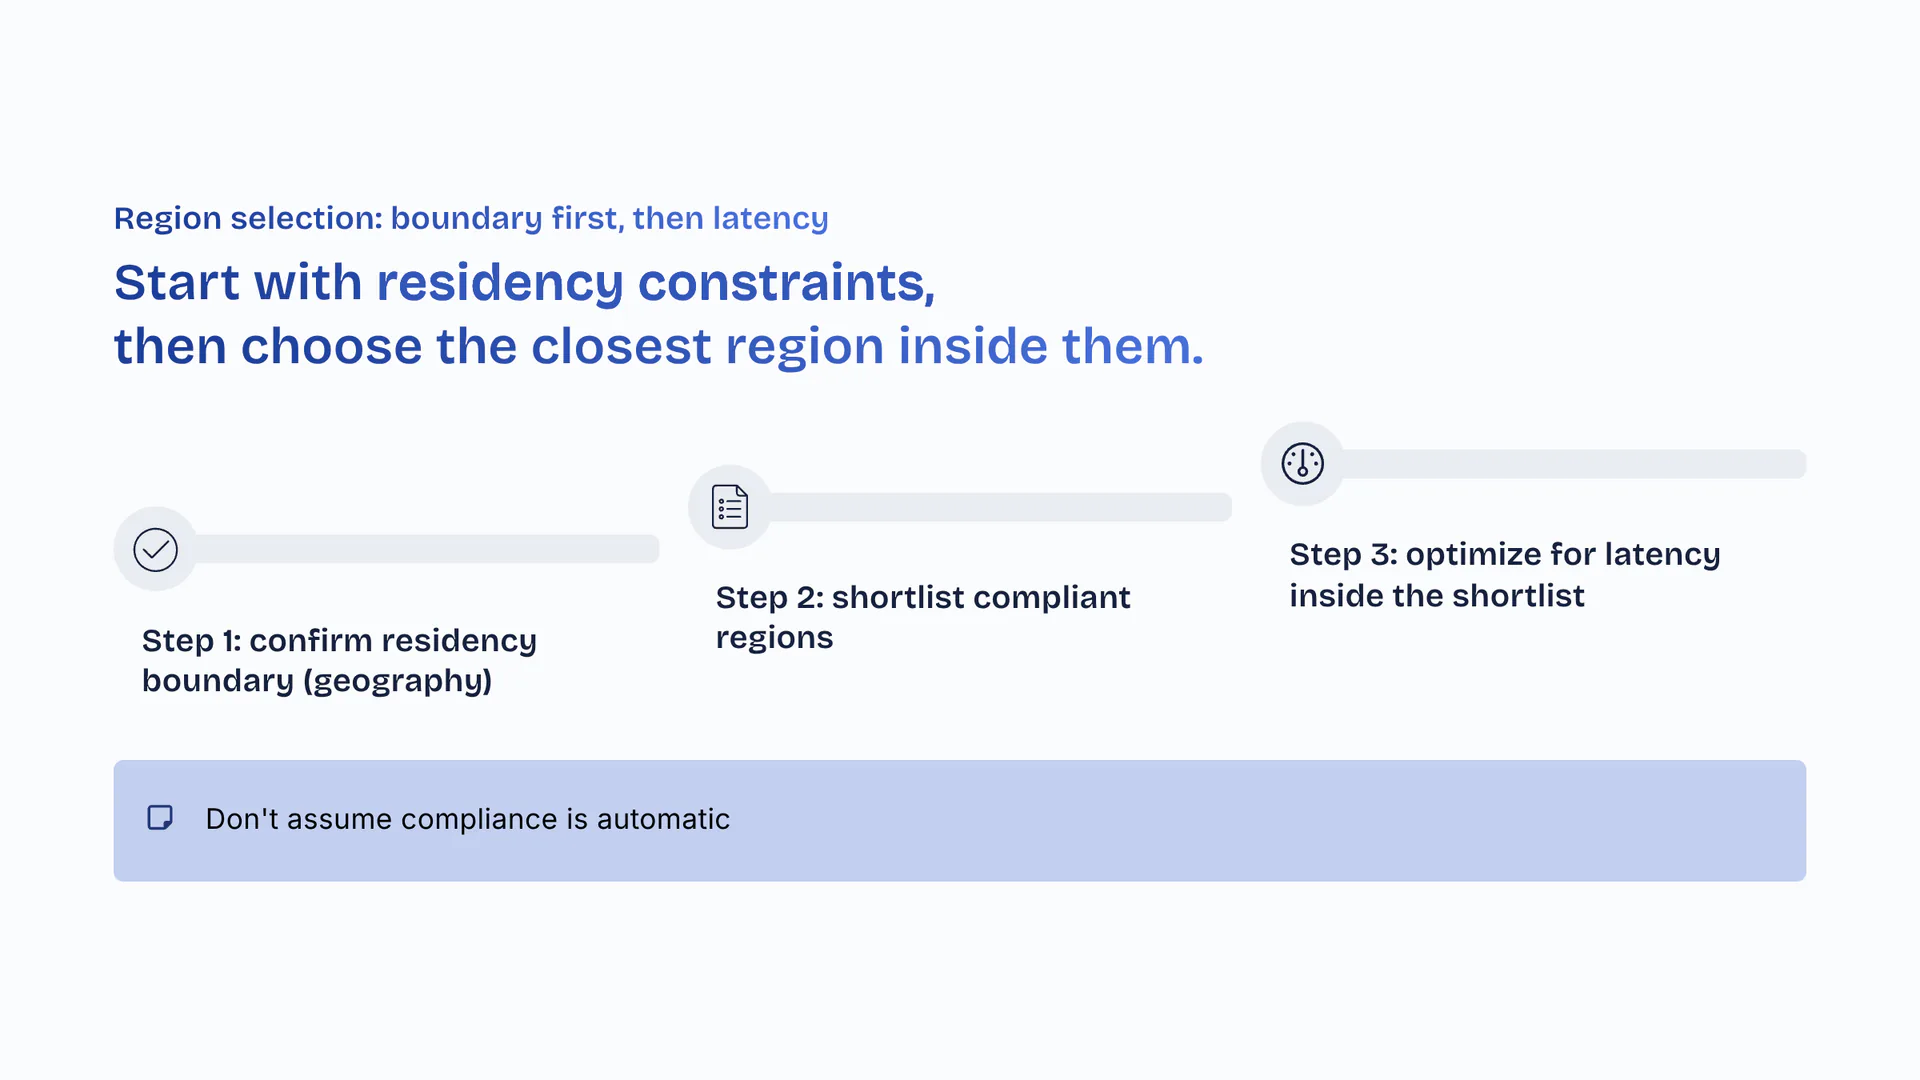Click the word "constraints," in the headline
The image size is (1920, 1080).
(786, 283)
